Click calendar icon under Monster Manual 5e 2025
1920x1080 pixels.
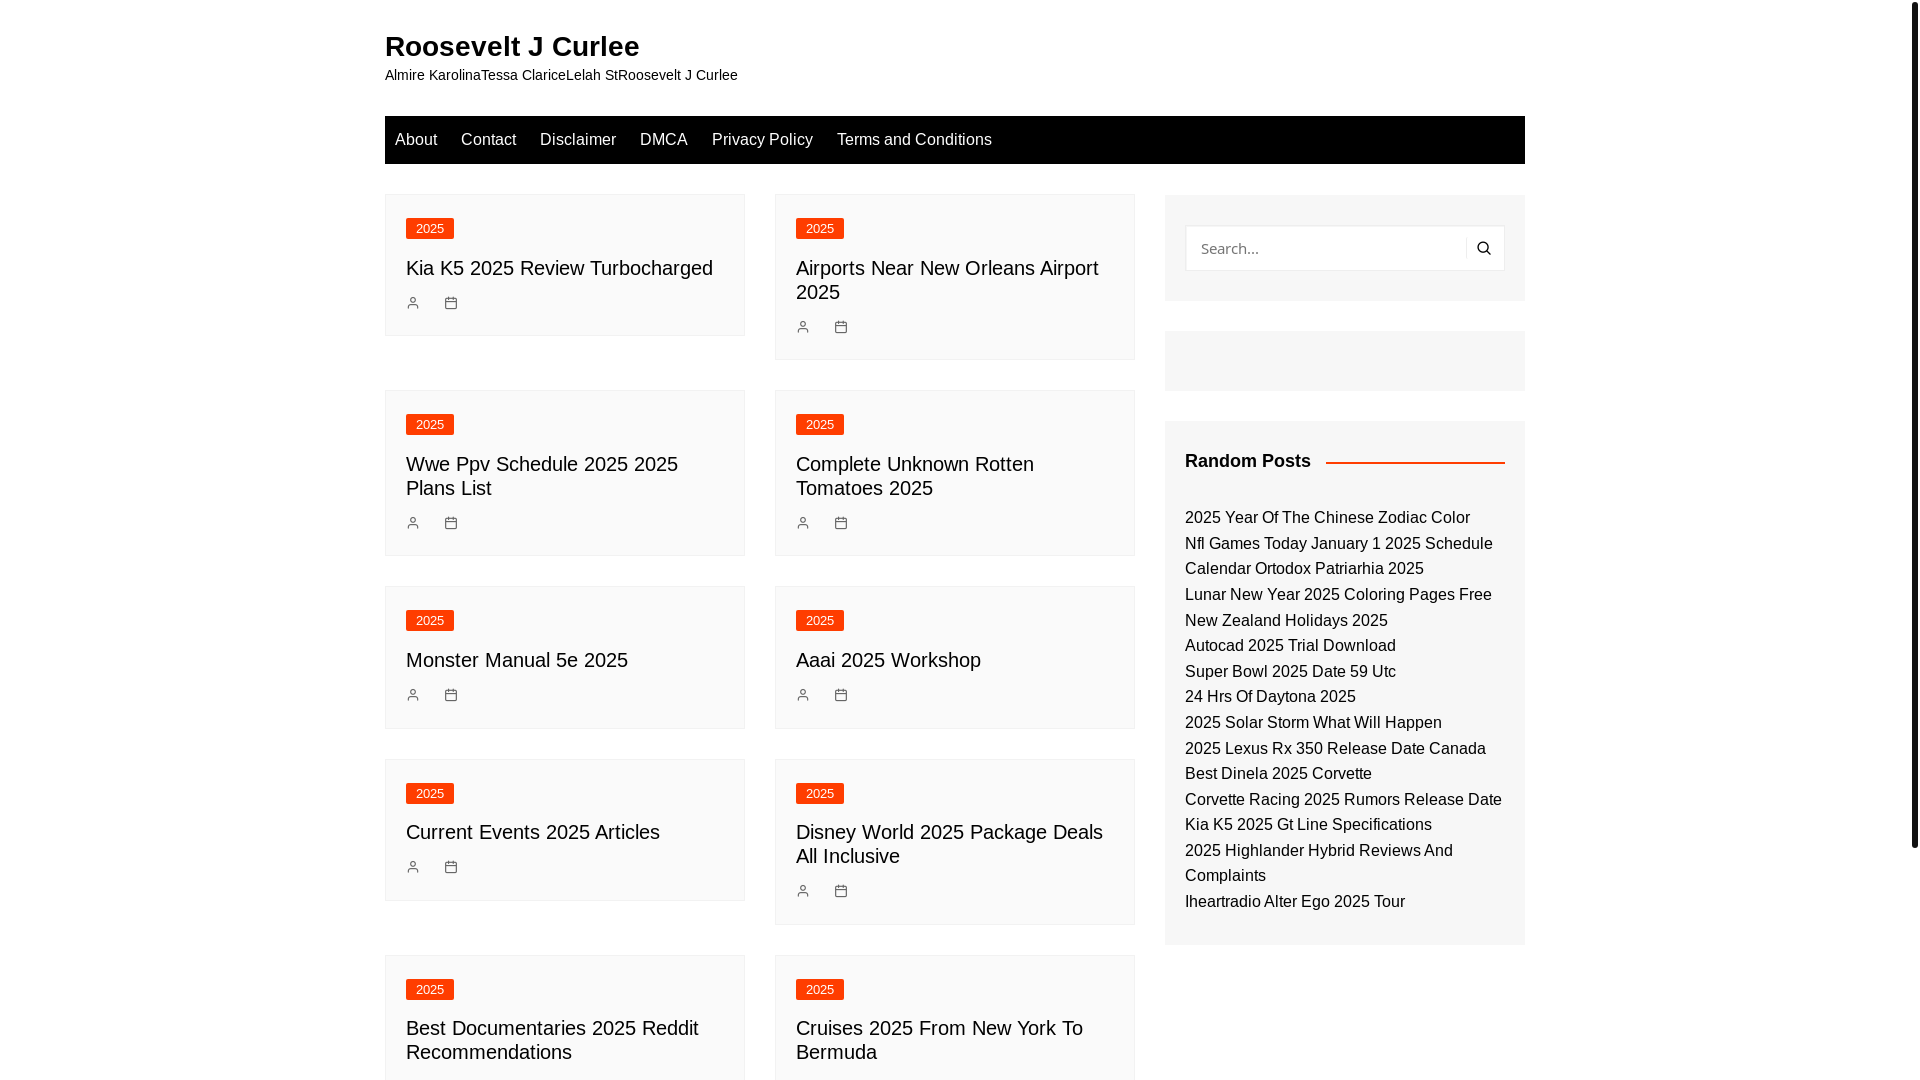click(451, 695)
